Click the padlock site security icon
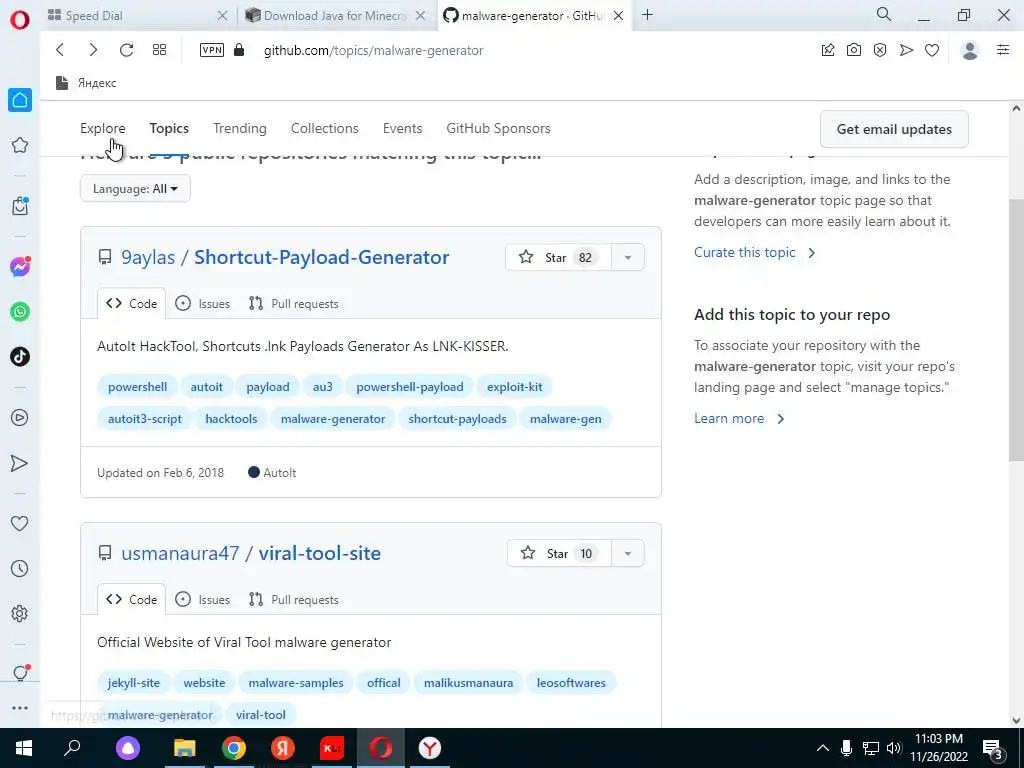The width and height of the screenshot is (1024, 768). [x=239, y=50]
